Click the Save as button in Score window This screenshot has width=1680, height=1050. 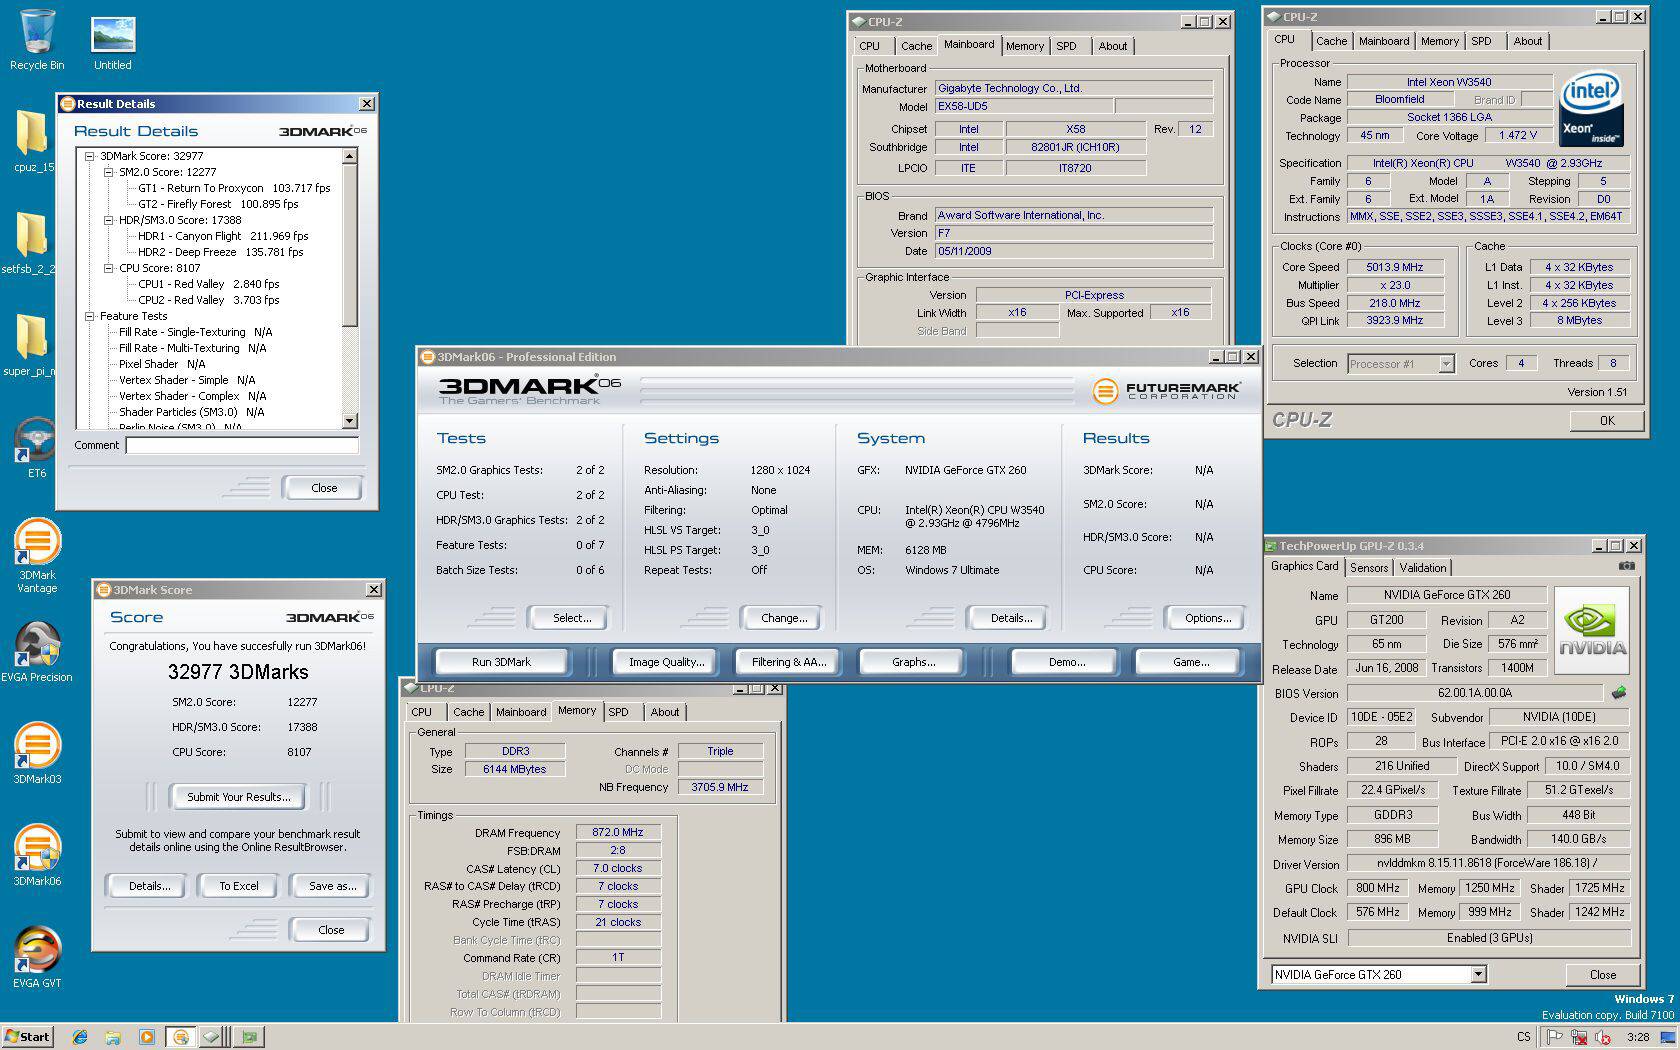click(x=332, y=886)
